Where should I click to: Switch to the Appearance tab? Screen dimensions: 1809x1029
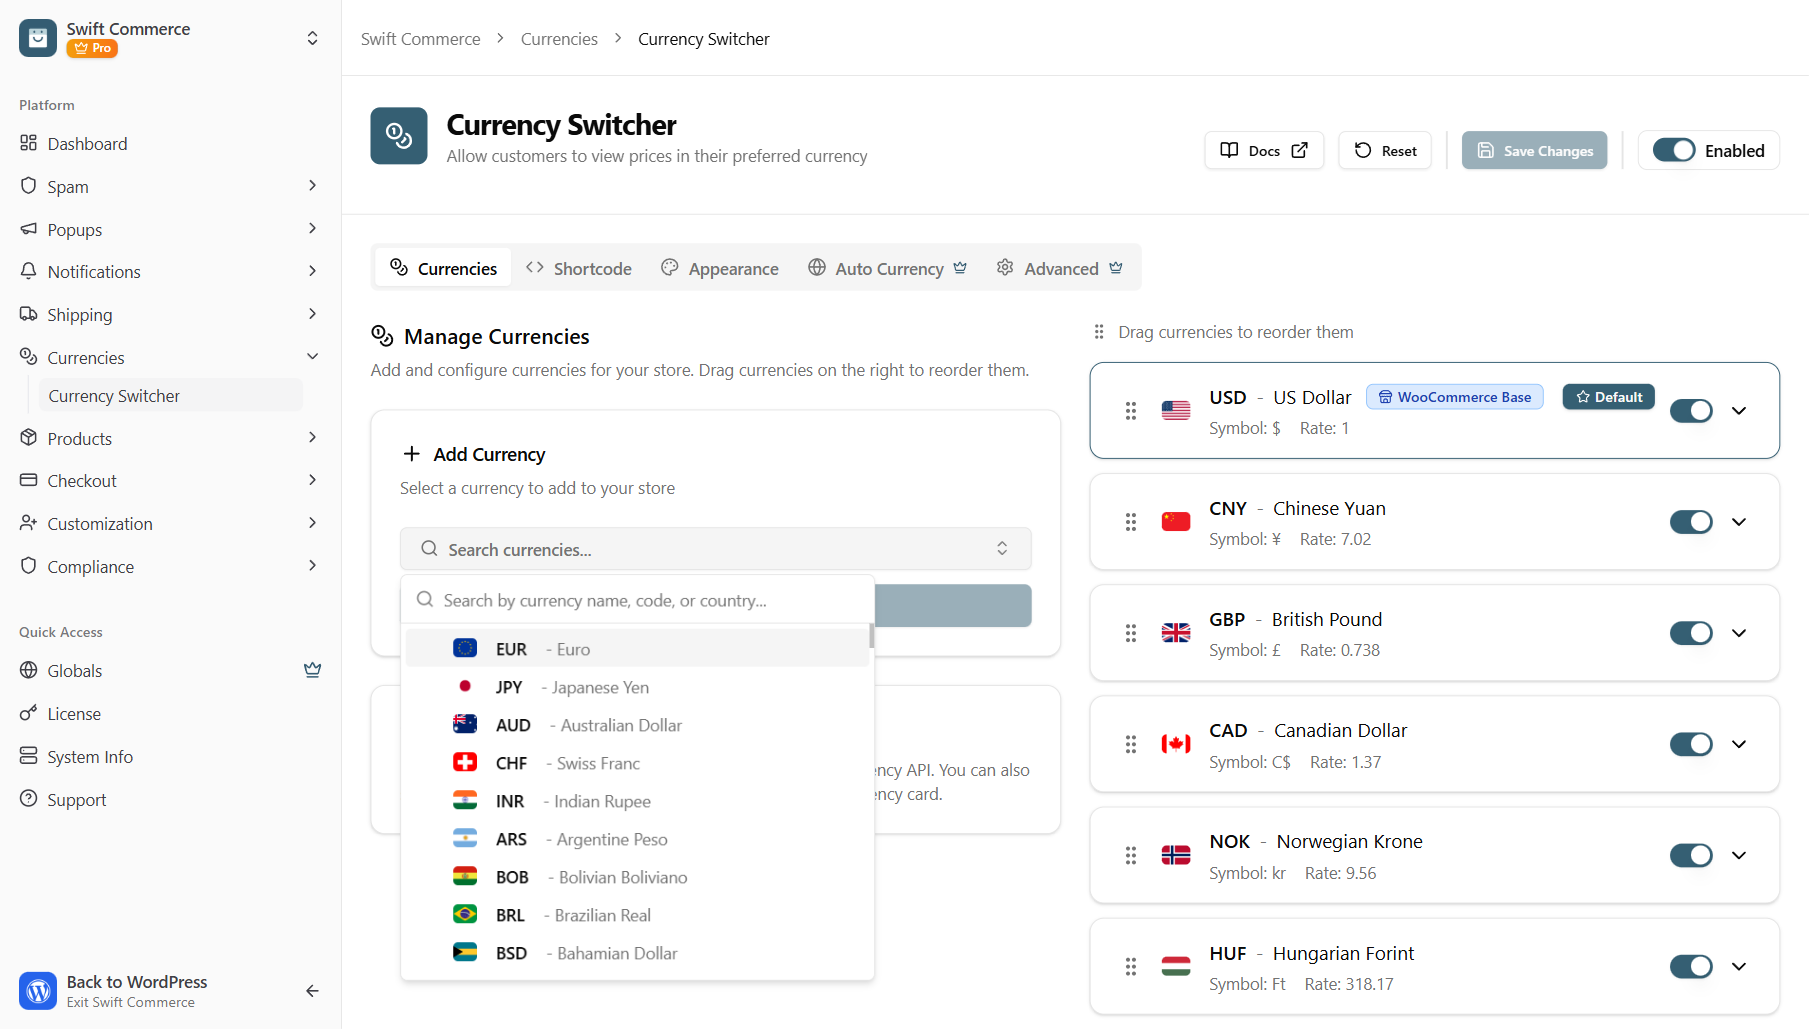(720, 268)
